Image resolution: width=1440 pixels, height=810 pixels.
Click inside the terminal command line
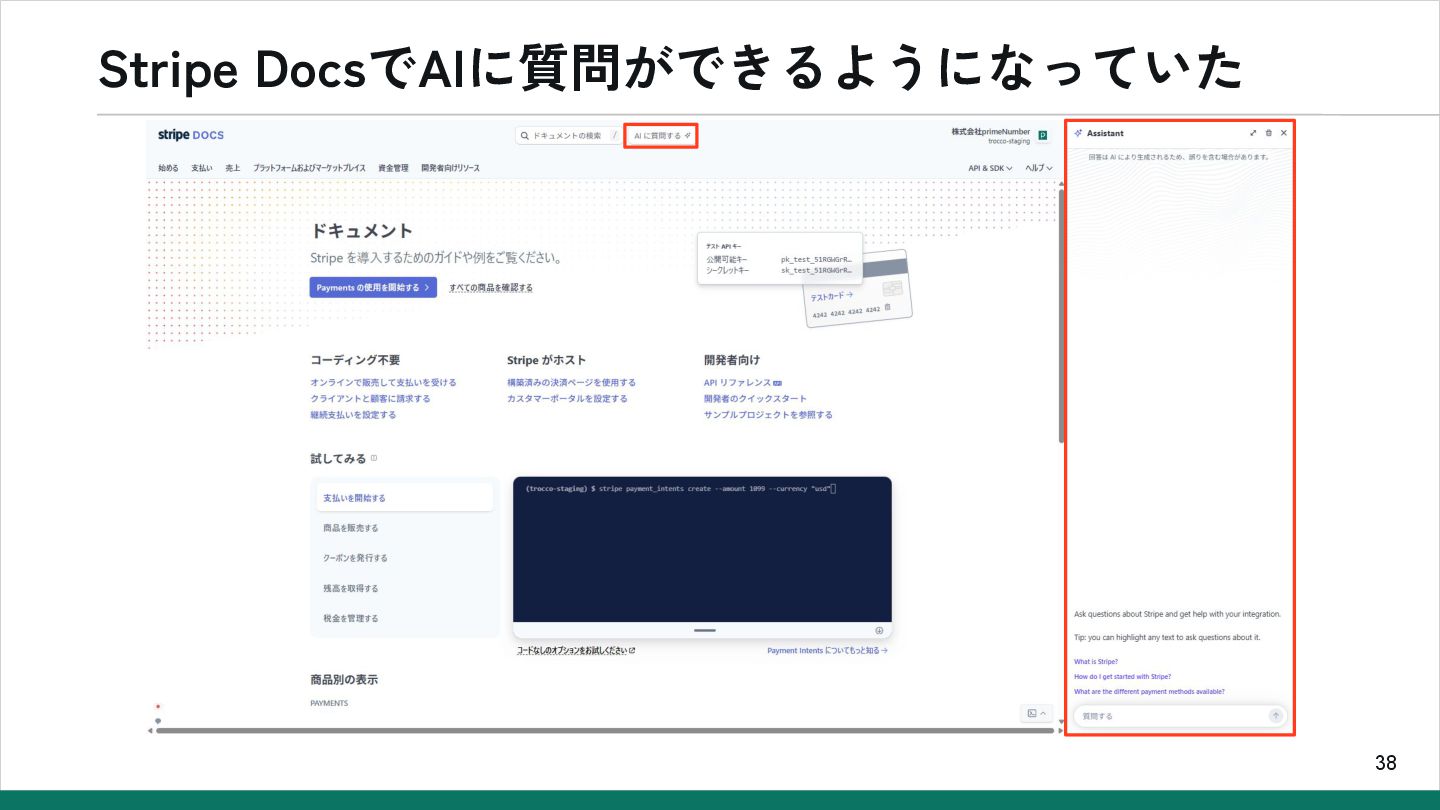(680, 488)
